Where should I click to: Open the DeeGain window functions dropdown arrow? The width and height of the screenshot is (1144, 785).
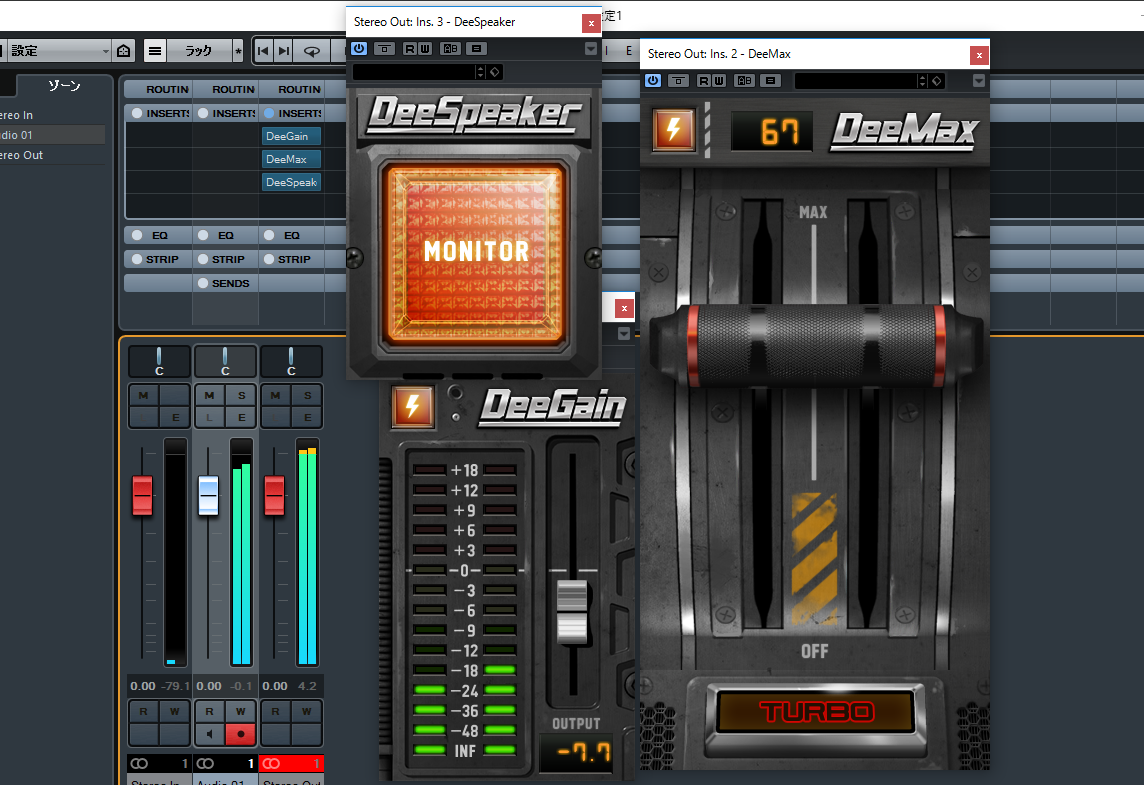[x=624, y=333]
